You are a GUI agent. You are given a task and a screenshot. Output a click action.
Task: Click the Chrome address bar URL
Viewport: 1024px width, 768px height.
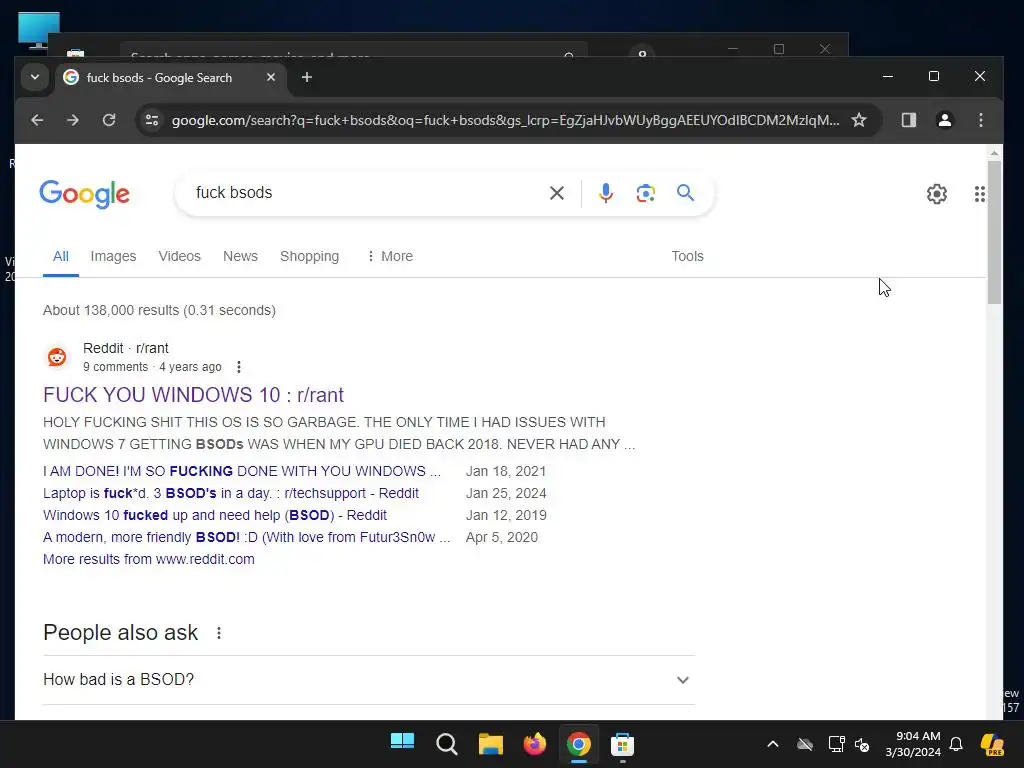505,120
